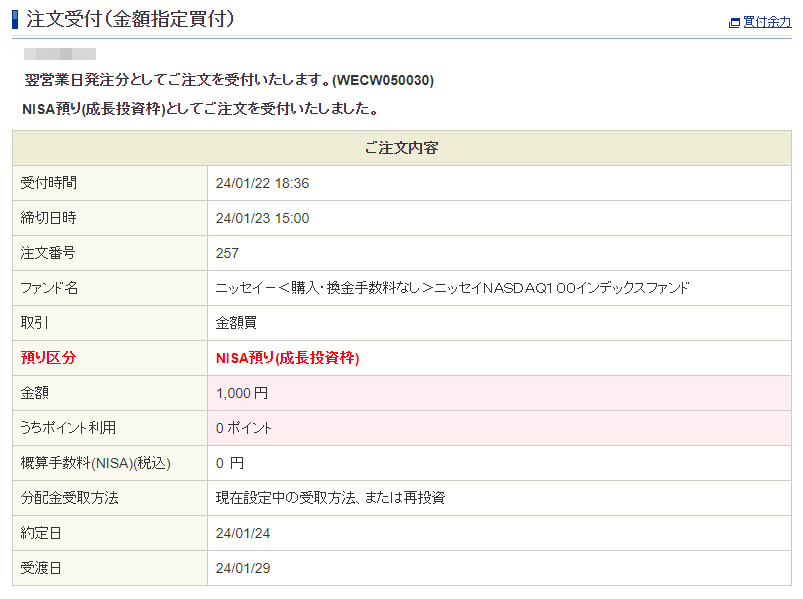Click the red 預り区分 label
803x599 pixels.
49,358
